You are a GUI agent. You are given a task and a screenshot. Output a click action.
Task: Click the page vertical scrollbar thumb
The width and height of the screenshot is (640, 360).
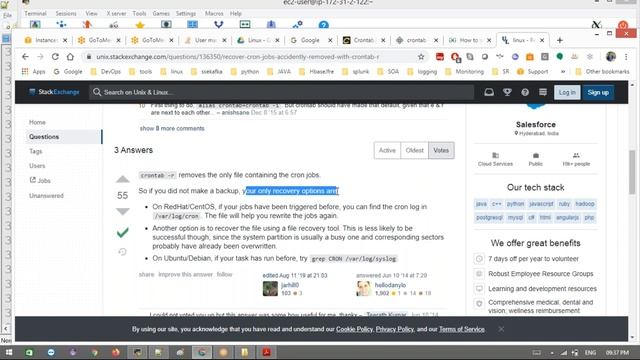632,171
